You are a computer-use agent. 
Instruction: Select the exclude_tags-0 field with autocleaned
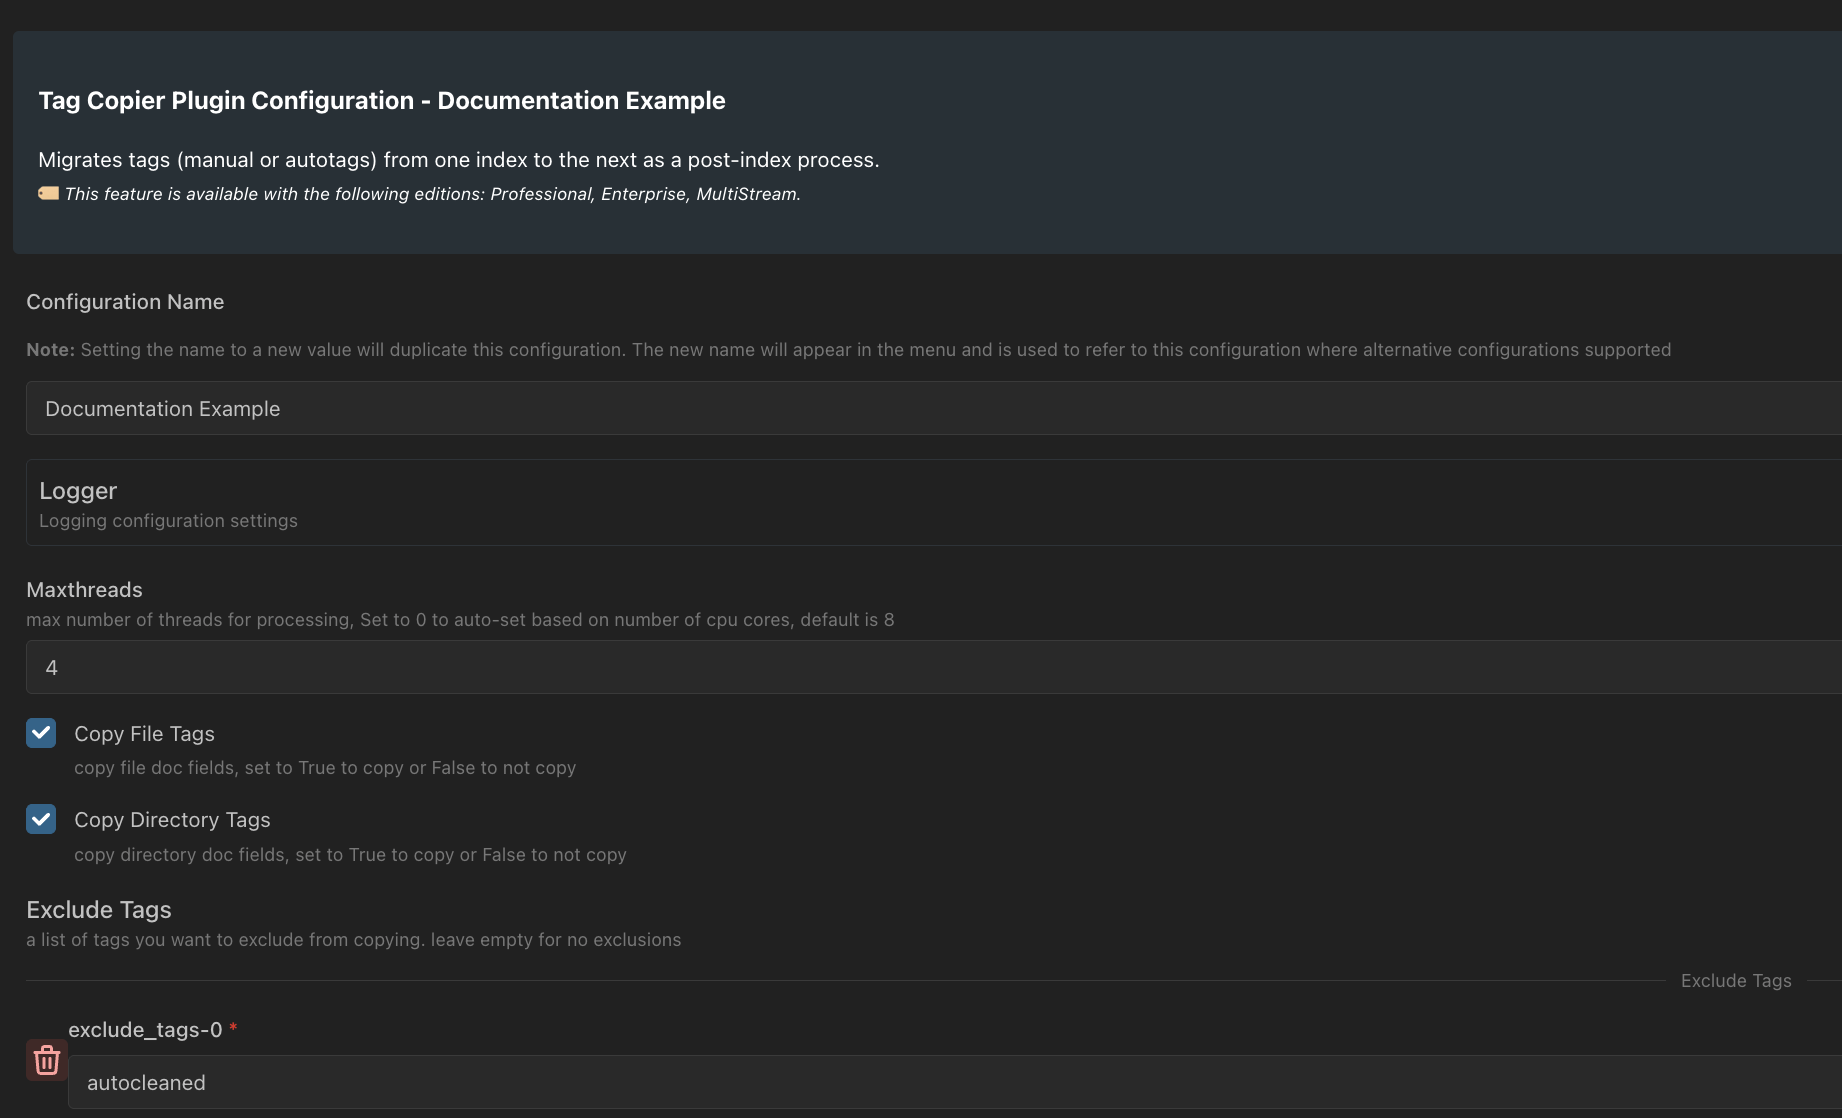click(955, 1082)
